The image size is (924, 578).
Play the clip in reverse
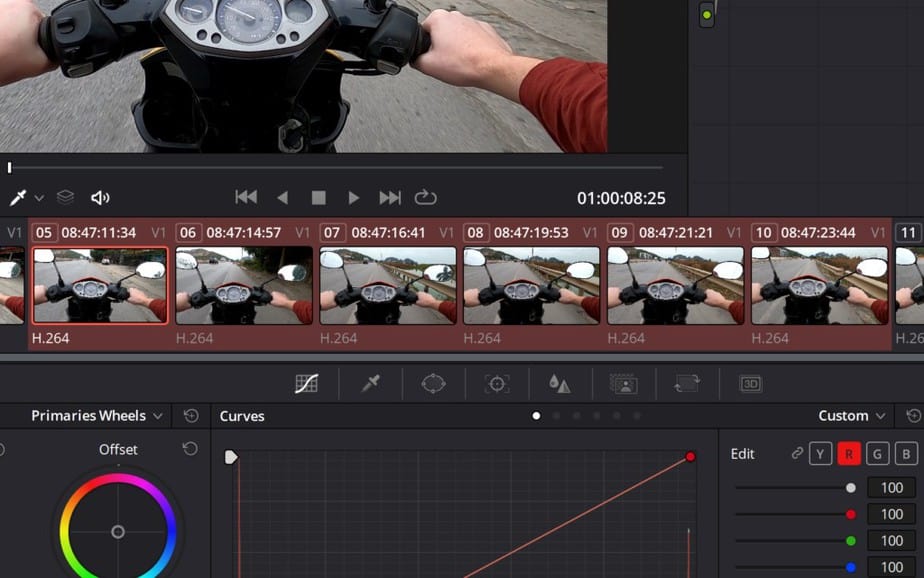coord(283,198)
